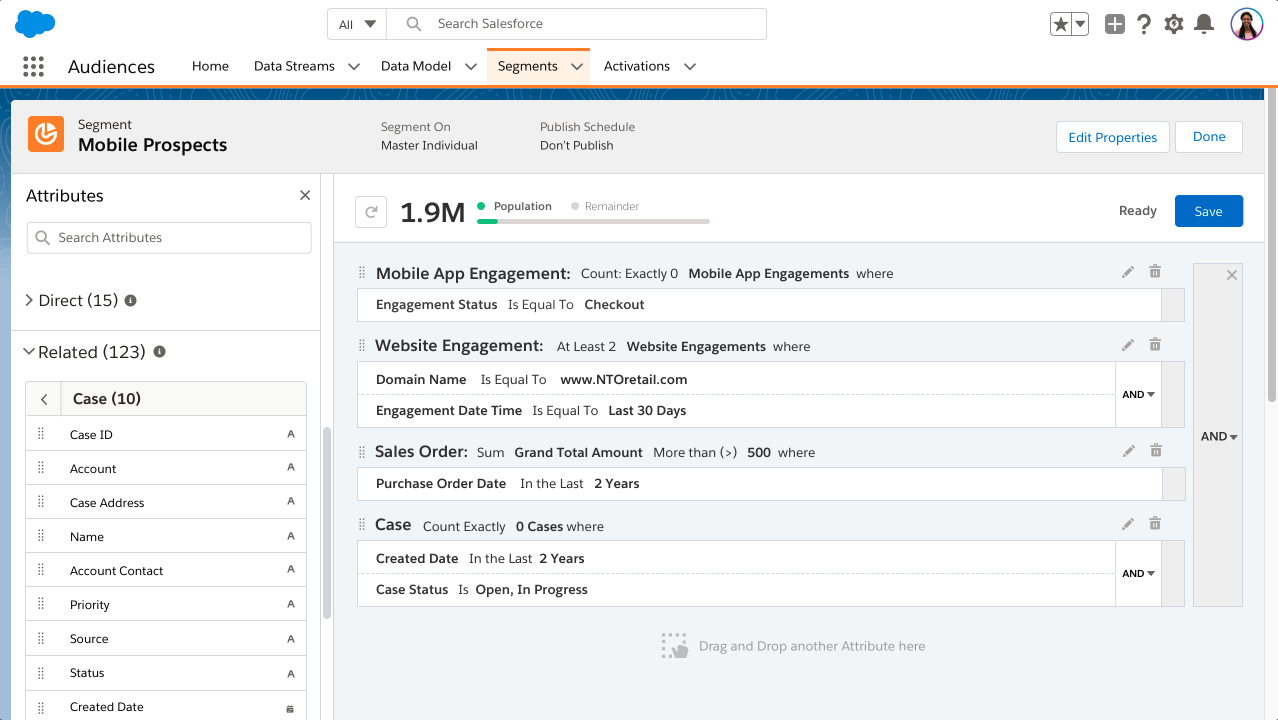Image resolution: width=1278 pixels, height=720 pixels.
Task: Click the Search Attributes input field
Action: 169,238
